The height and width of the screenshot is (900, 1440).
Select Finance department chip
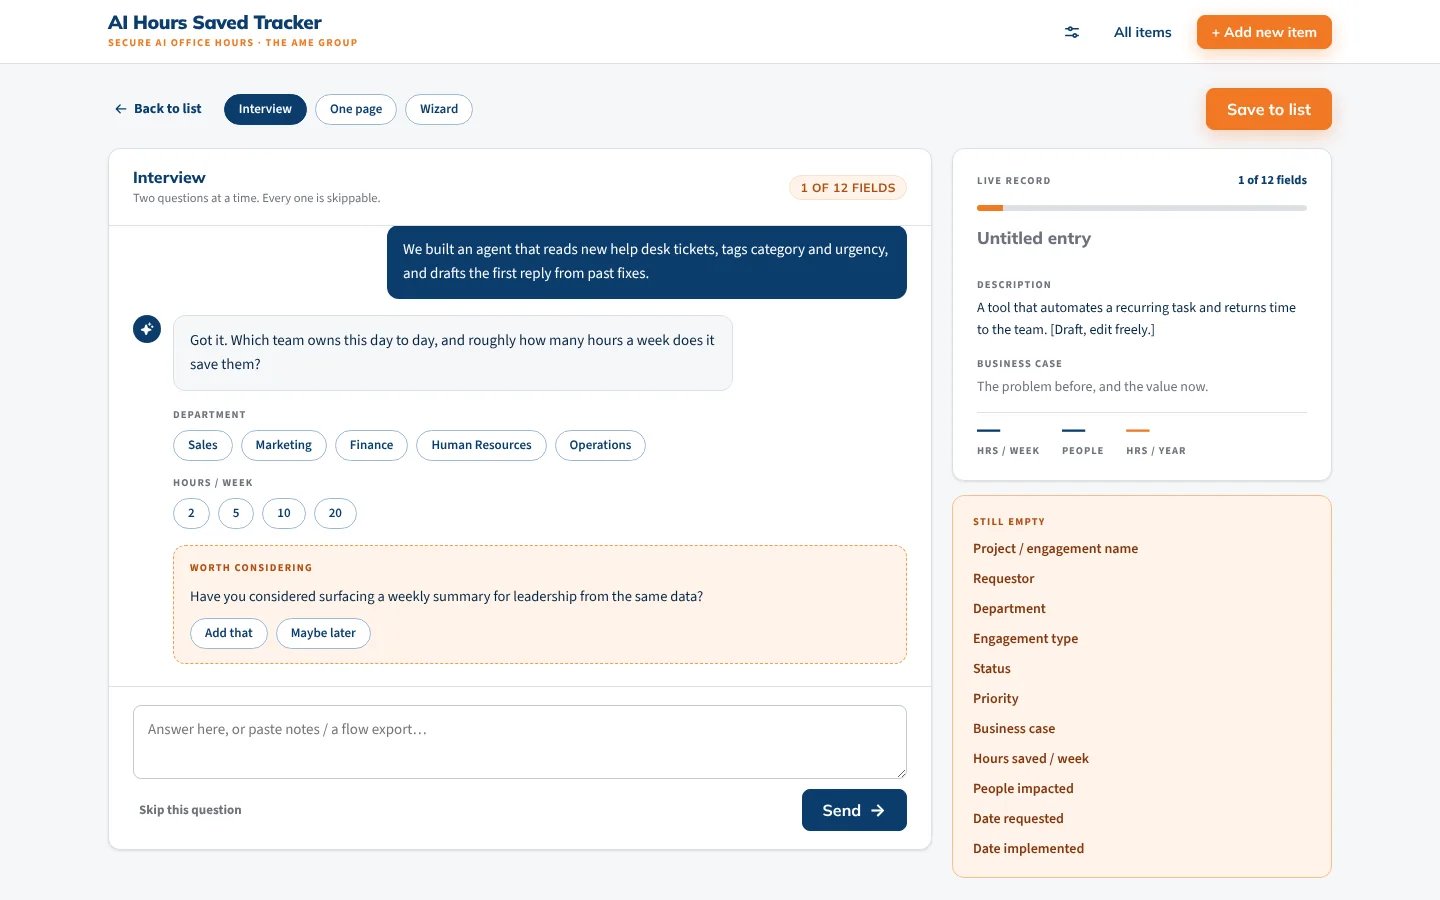[x=371, y=445]
